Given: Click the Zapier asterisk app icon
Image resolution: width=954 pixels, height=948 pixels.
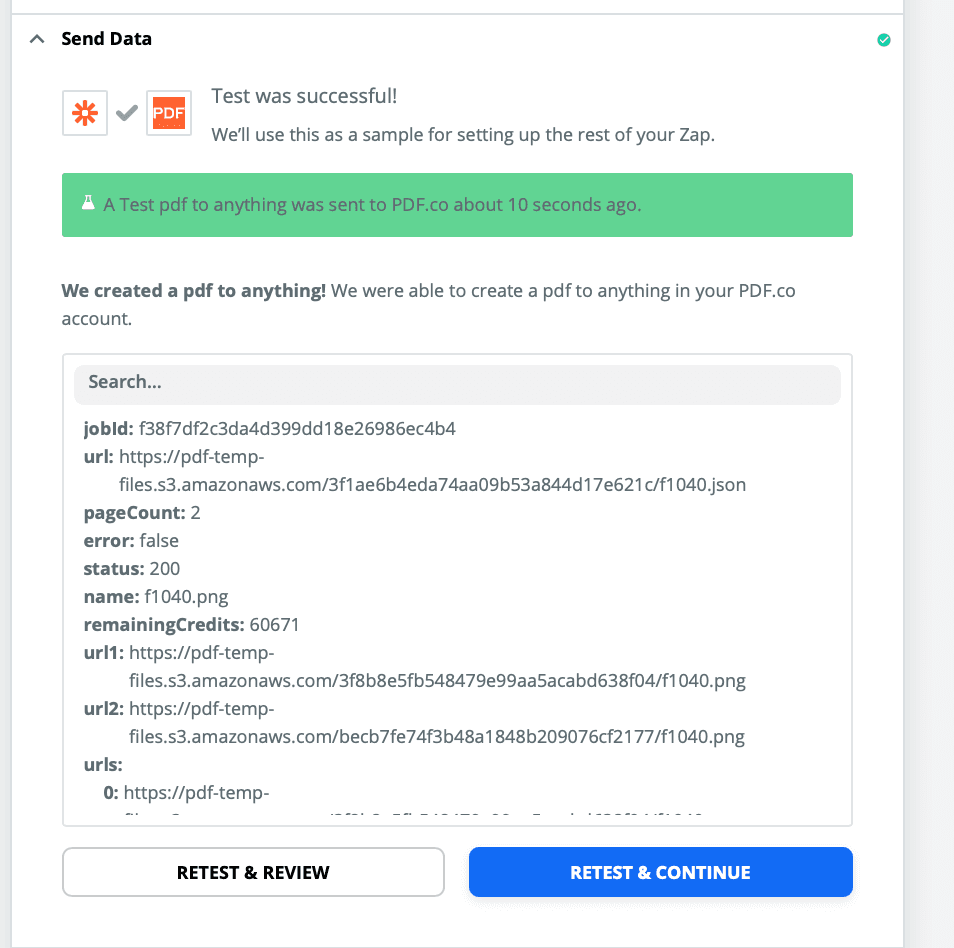Looking at the screenshot, I should click(84, 113).
